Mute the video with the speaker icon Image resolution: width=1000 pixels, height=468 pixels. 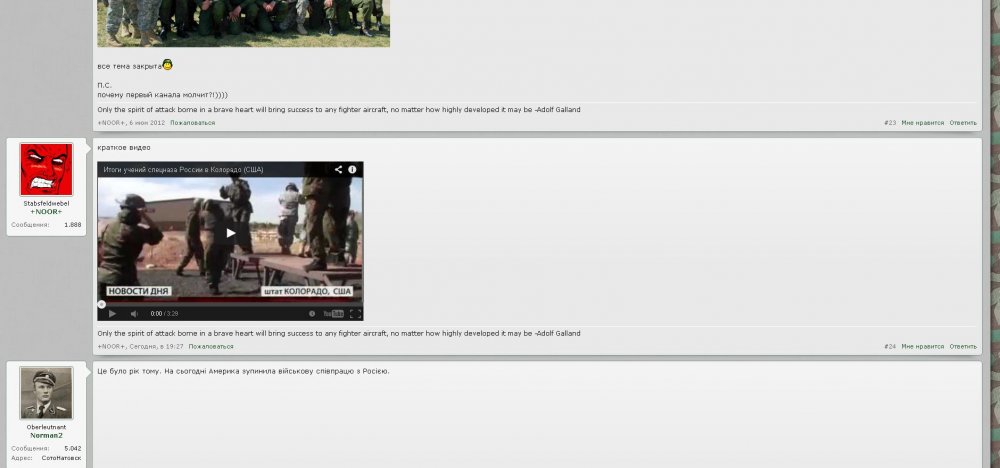click(134, 314)
